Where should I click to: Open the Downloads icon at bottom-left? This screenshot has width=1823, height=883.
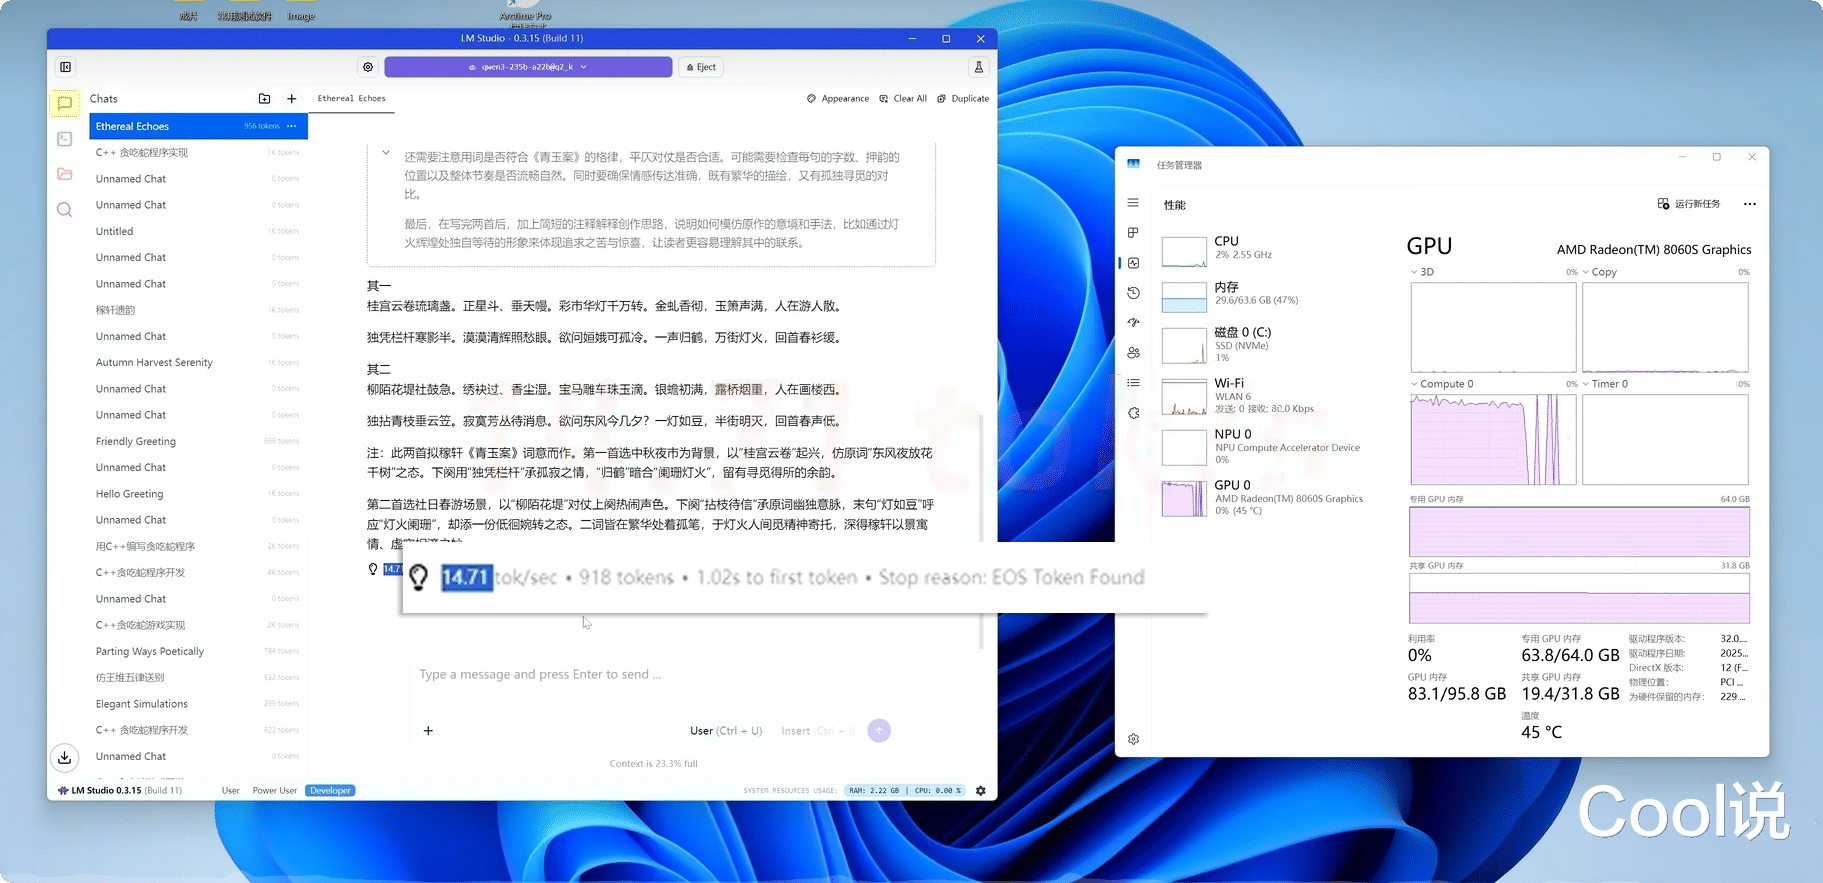[x=65, y=757]
